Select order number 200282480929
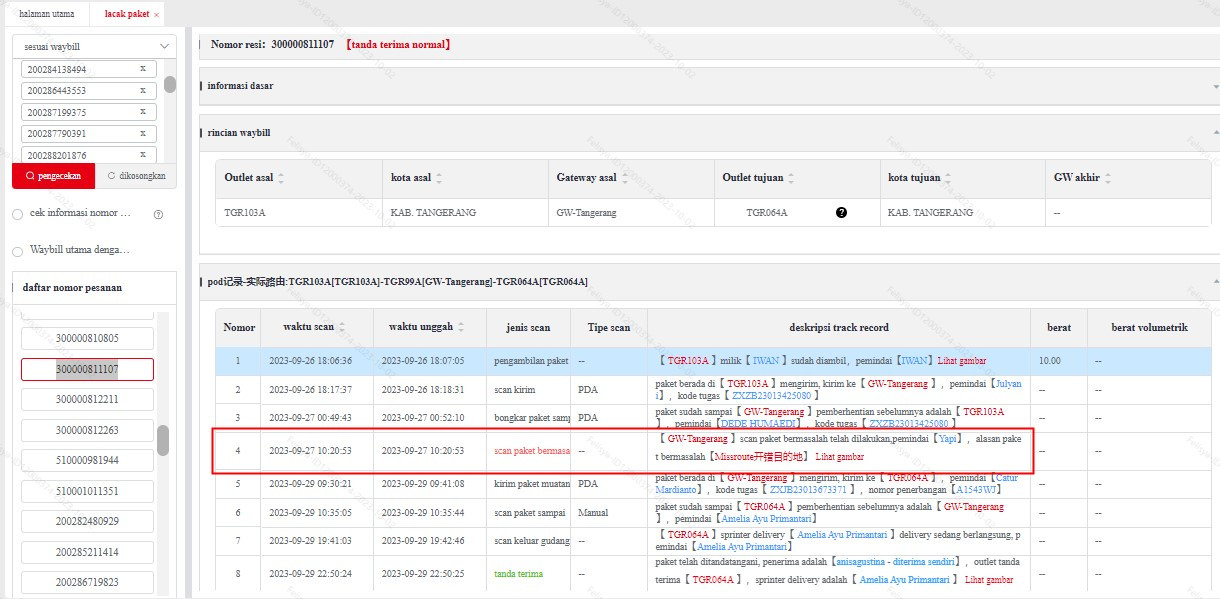Screen dimensions: 1220x599 point(87,521)
